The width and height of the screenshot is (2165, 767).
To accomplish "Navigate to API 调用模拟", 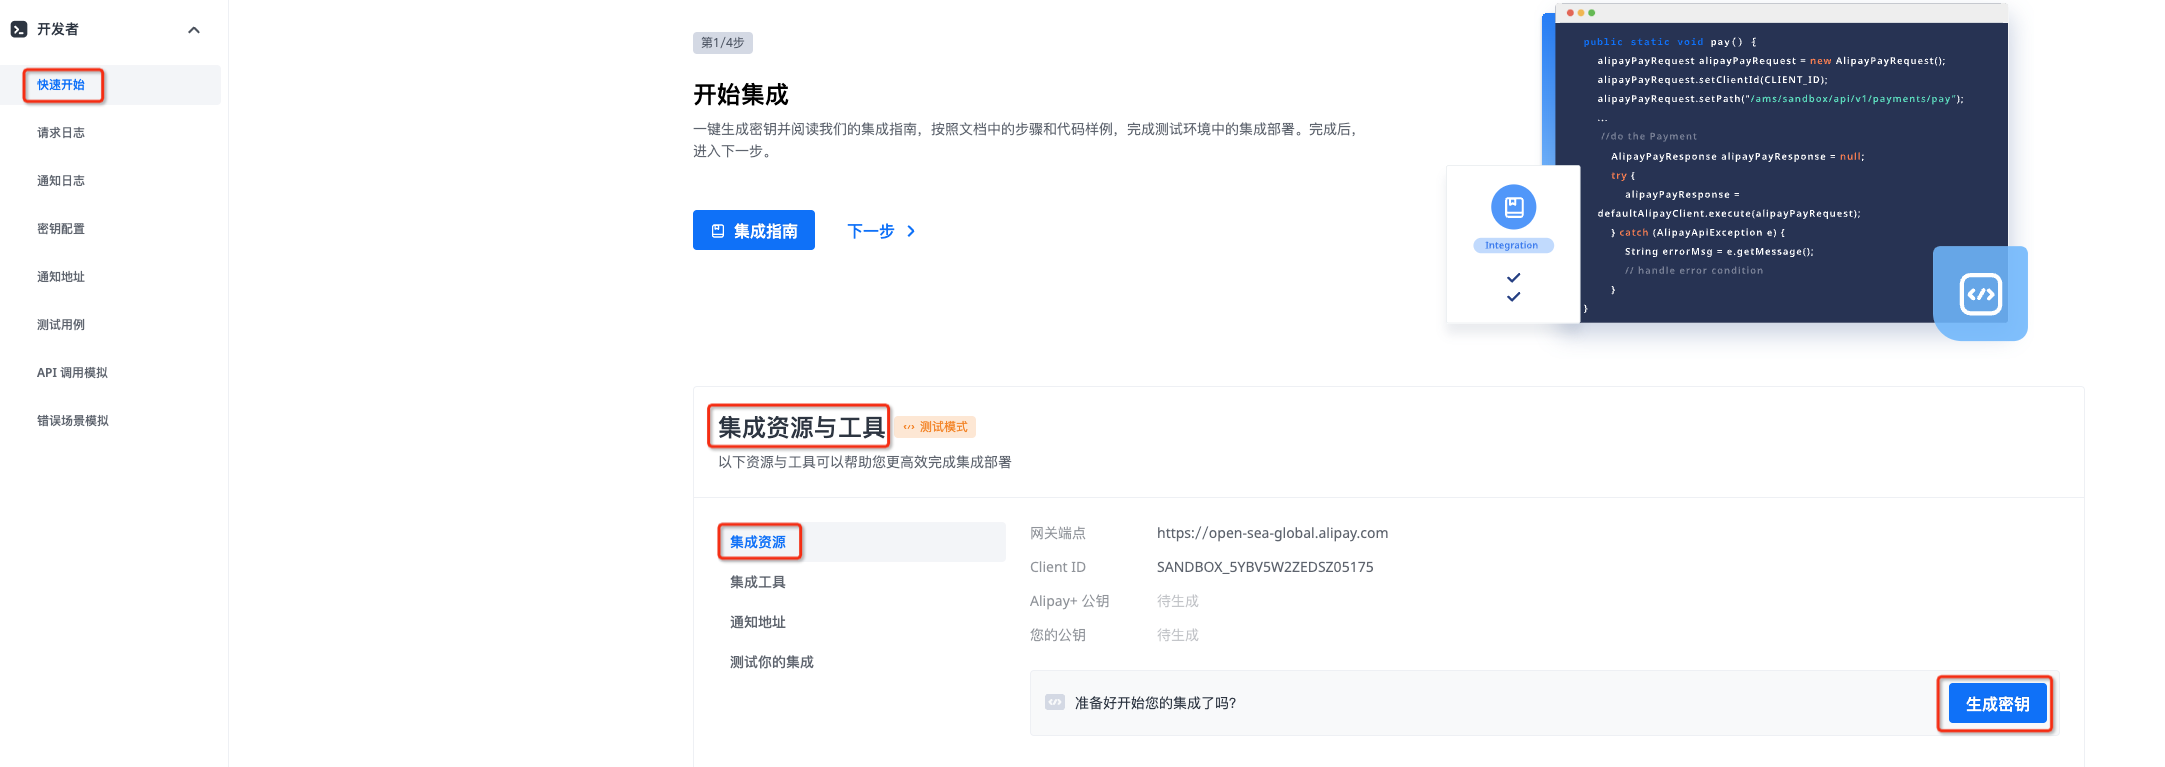I will [x=72, y=373].
